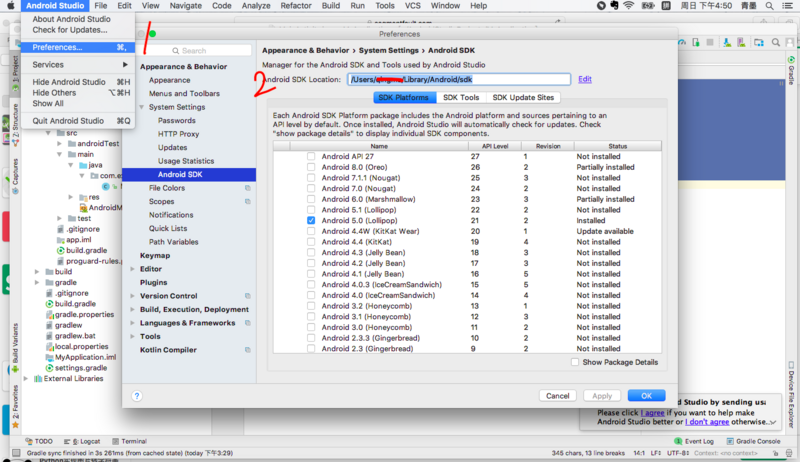This screenshot has height=462, width=800.
Task: Open the Event Log panel
Action: pyautogui.click(x=694, y=441)
